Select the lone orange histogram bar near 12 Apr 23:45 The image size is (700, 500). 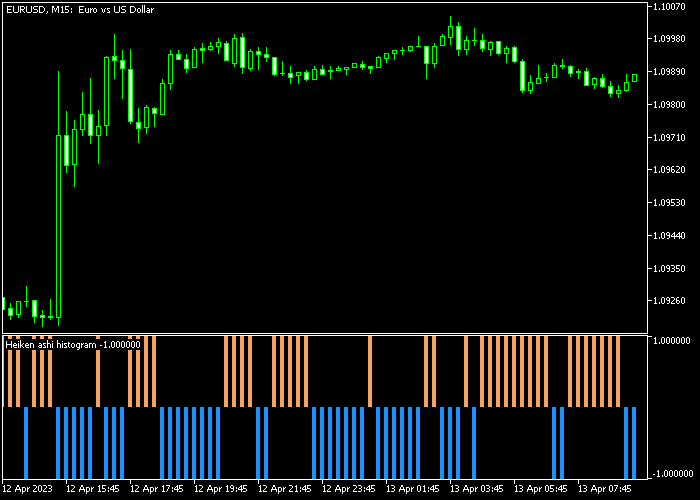[370, 371]
